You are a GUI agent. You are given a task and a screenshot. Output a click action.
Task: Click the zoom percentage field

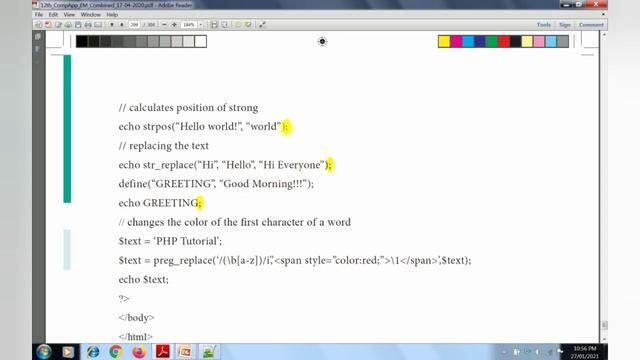click(x=189, y=25)
